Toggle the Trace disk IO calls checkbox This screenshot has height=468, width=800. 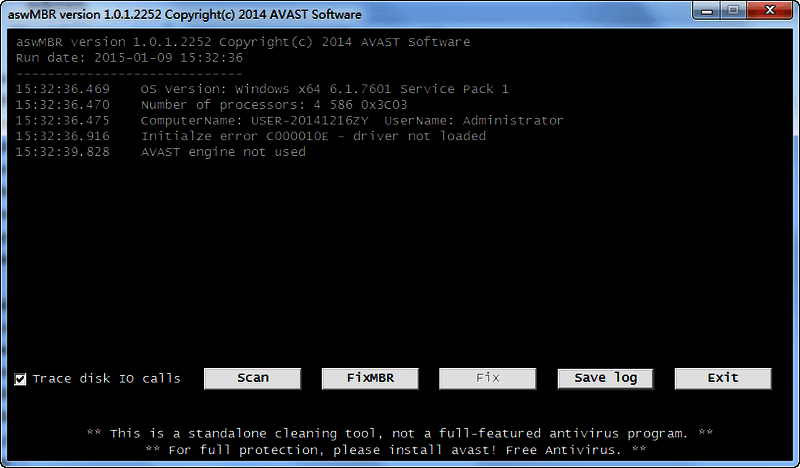[21, 379]
